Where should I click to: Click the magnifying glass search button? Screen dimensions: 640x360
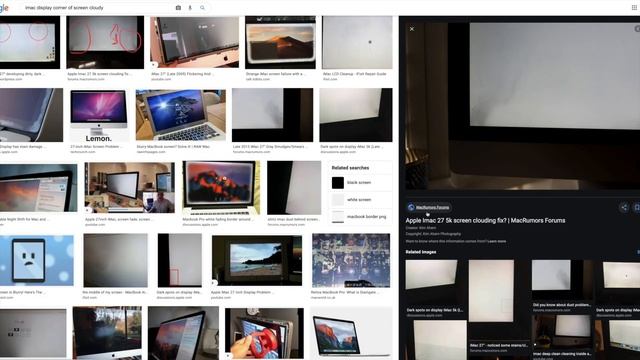click(x=202, y=8)
